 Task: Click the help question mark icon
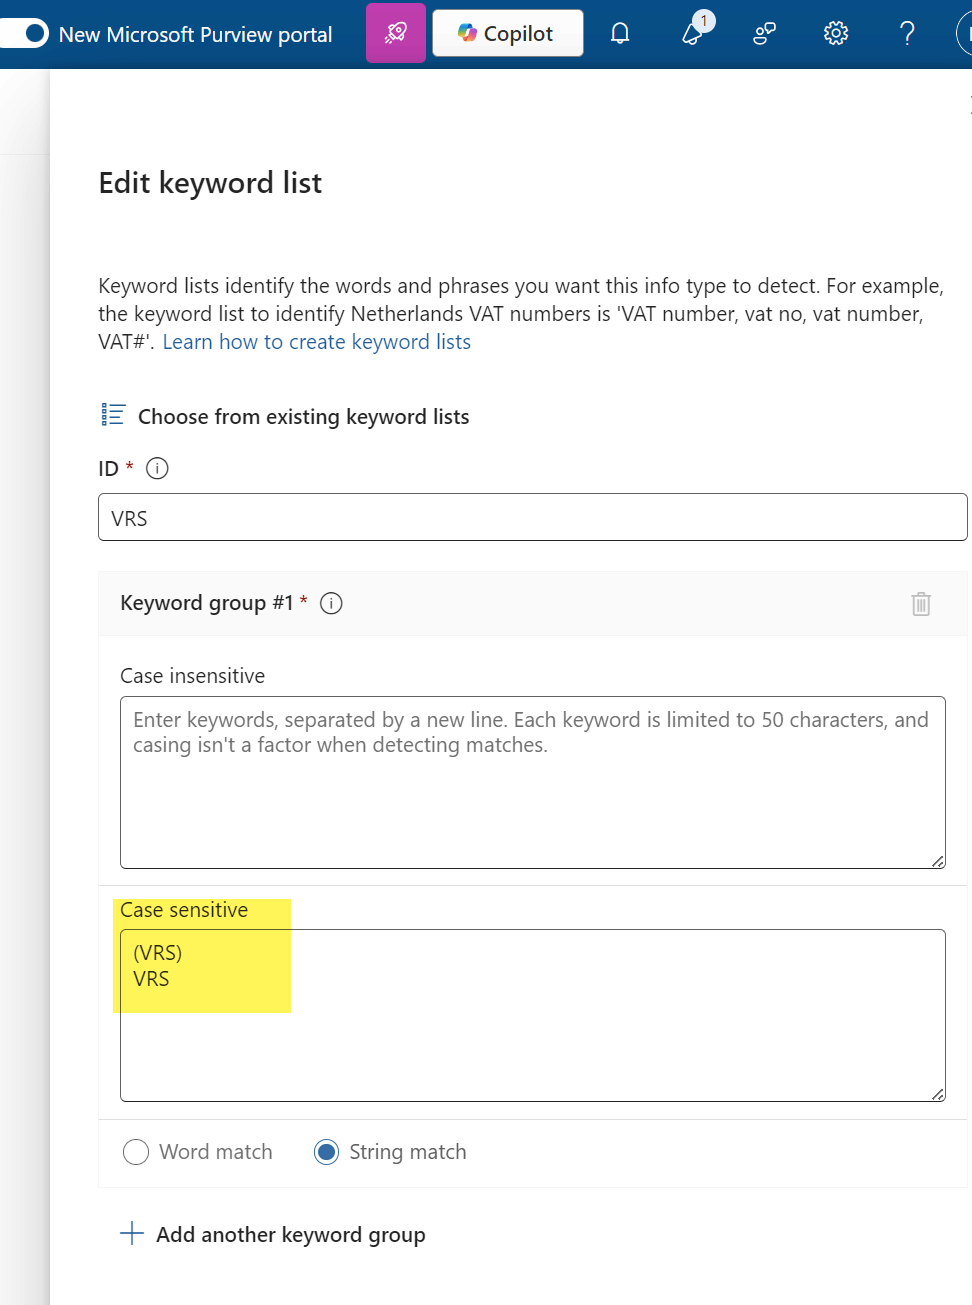click(x=907, y=34)
